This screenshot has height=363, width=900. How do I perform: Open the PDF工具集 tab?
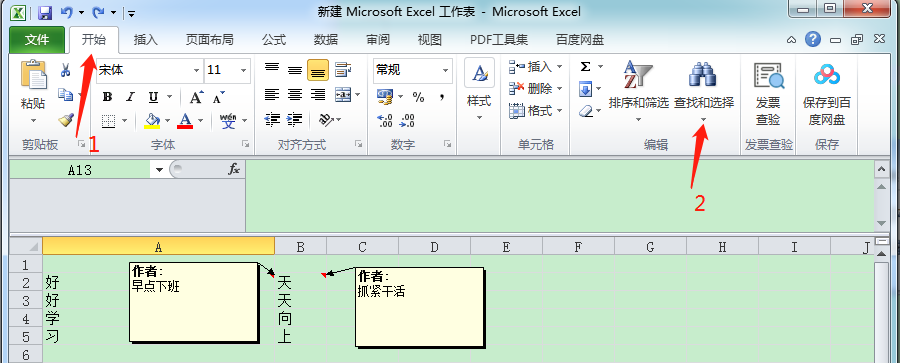(499, 40)
